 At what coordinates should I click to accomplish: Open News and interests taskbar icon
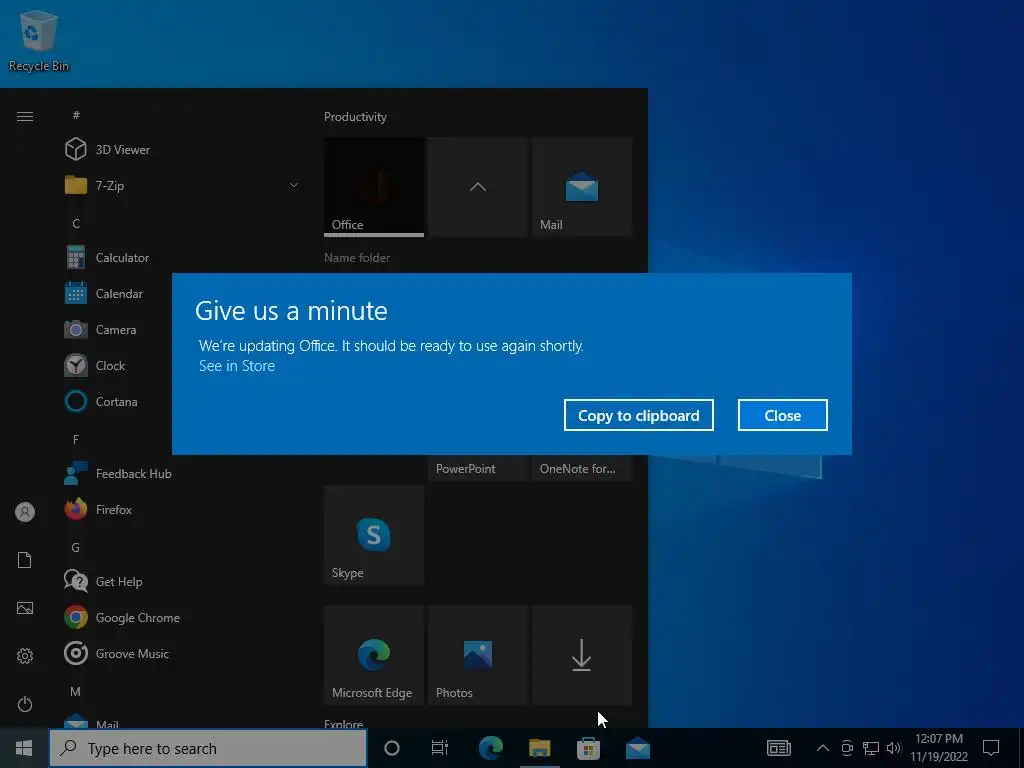pyautogui.click(x=778, y=748)
